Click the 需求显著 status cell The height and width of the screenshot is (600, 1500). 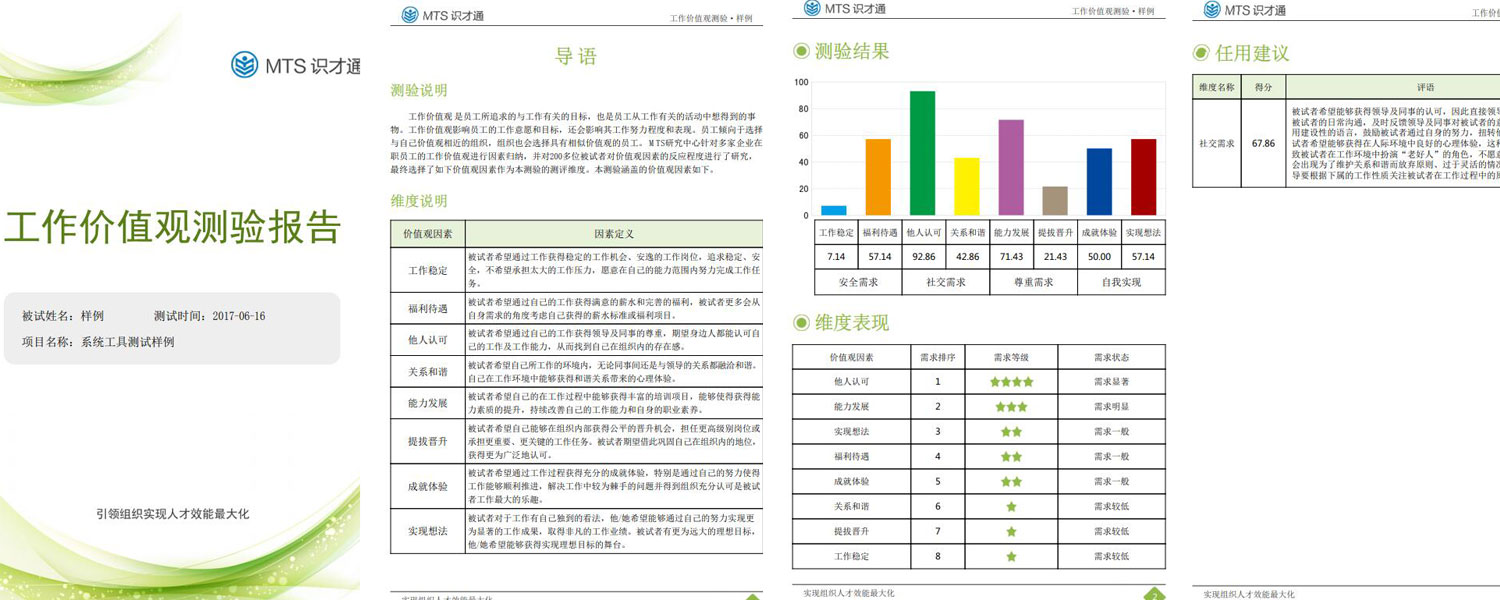pyautogui.click(x=1111, y=382)
